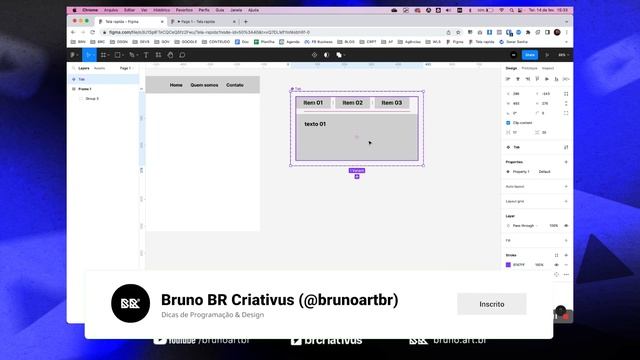The width and height of the screenshot is (640, 360).
Task: Select the Hand tool
Action: [170, 55]
